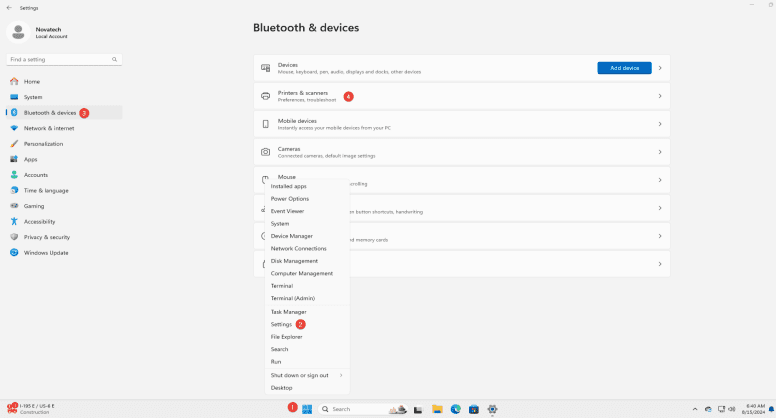Click the Add device button
Screen dimensions: 776x418
coord(624,68)
